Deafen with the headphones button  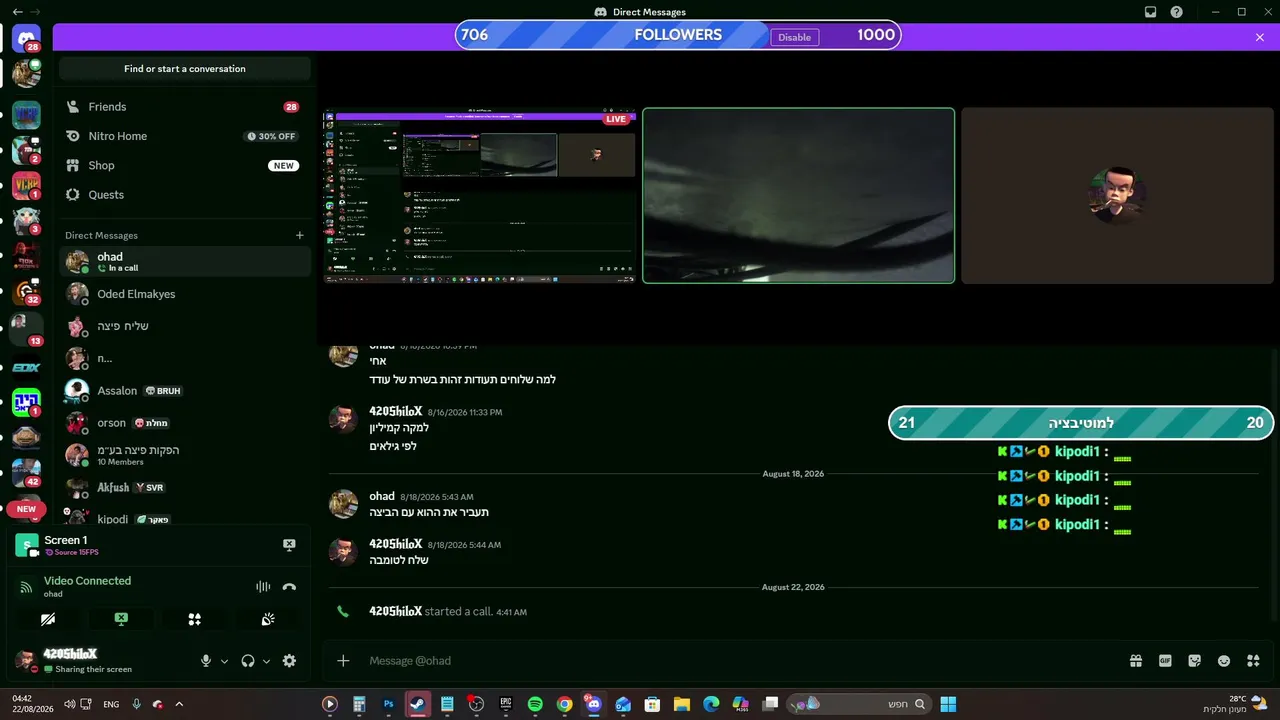[248, 661]
